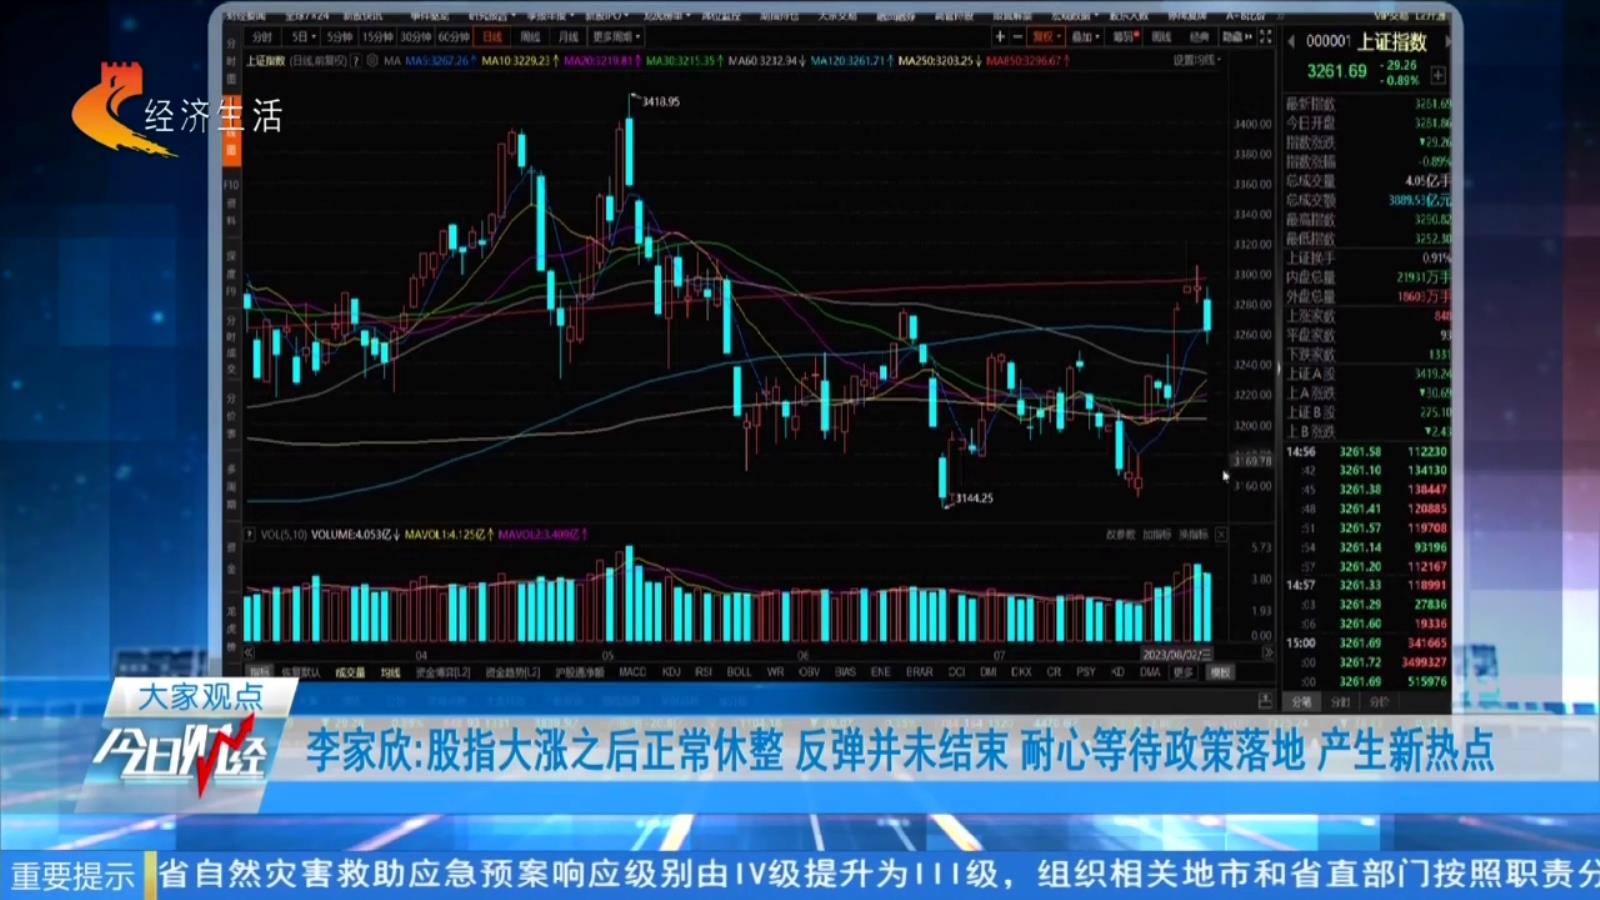Toggle the 复权 adjustment option

pos(1045,37)
